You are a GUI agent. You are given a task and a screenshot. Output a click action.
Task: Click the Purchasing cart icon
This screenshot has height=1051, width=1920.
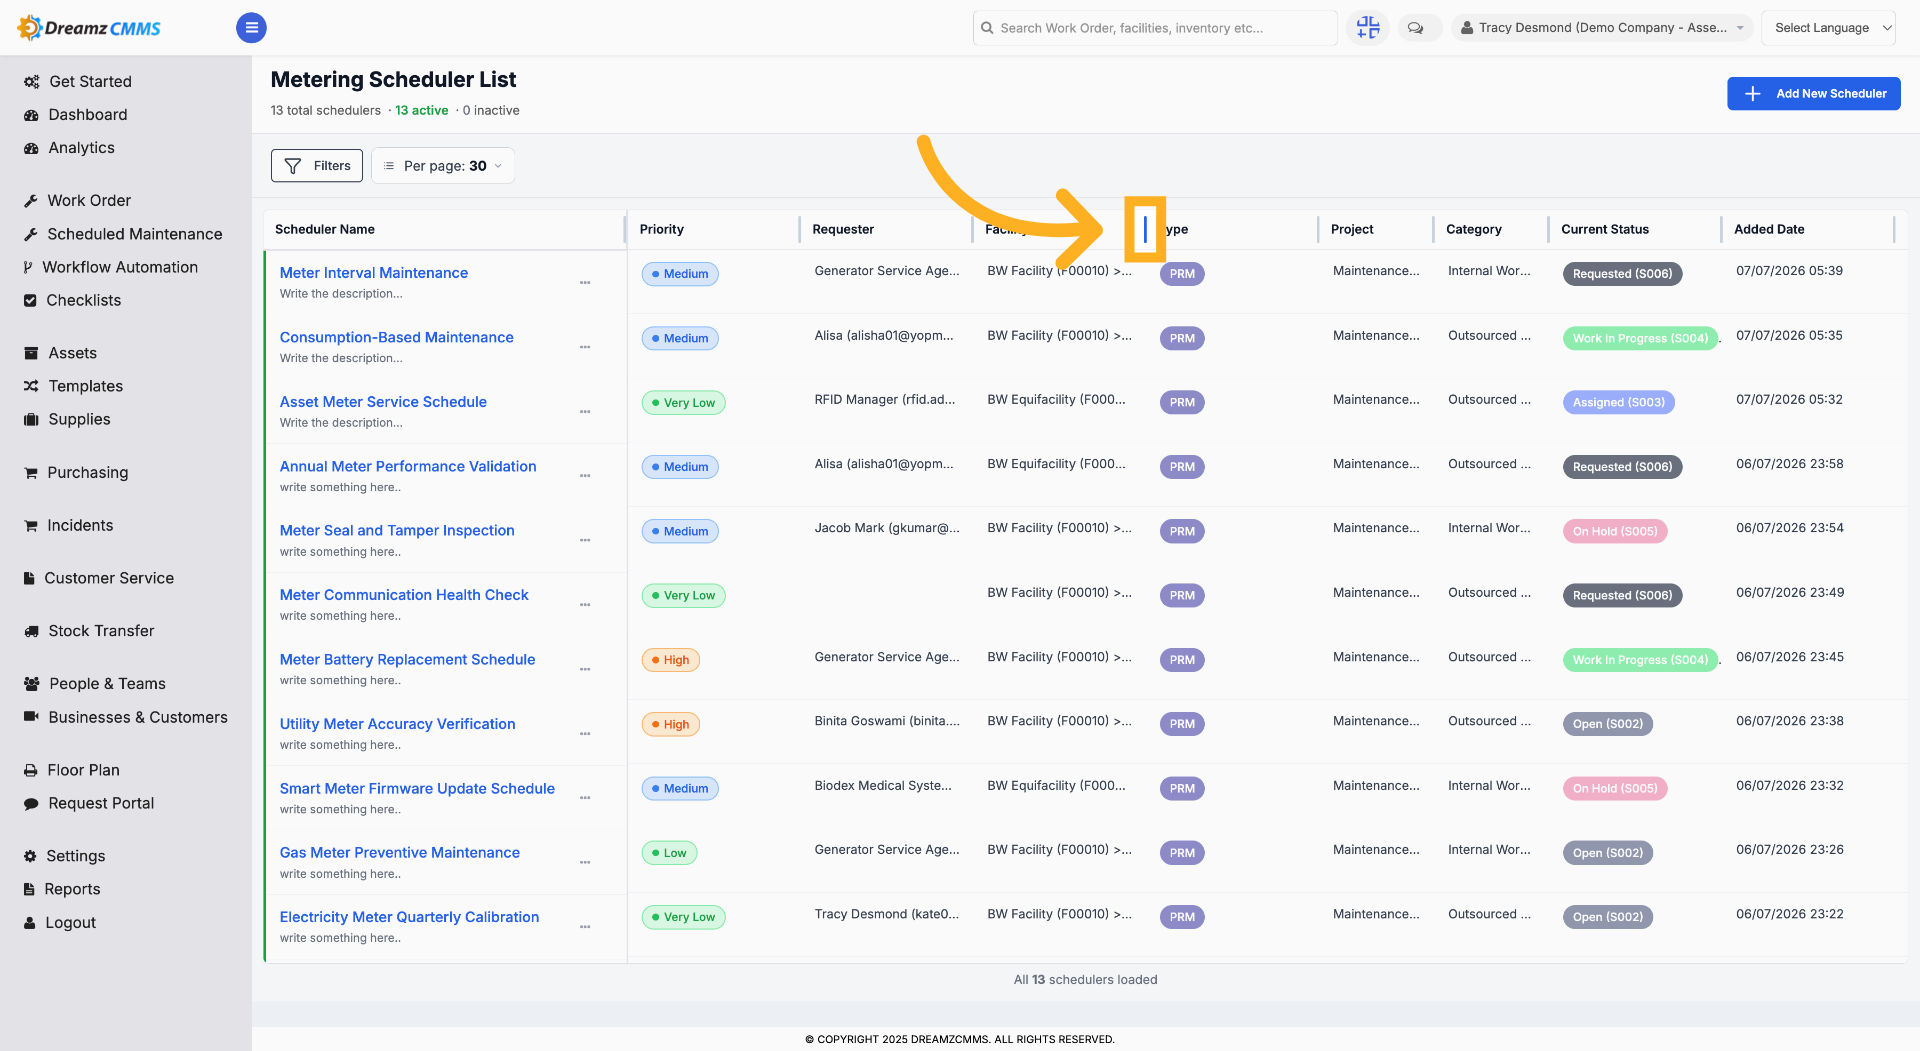tap(31, 473)
